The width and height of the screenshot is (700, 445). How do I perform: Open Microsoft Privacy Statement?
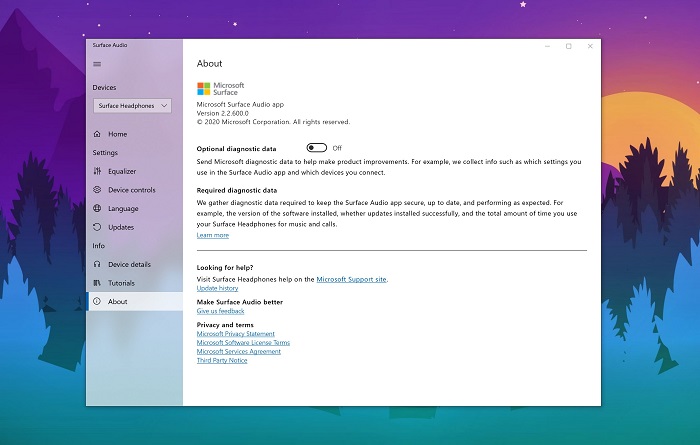[x=235, y=334]
